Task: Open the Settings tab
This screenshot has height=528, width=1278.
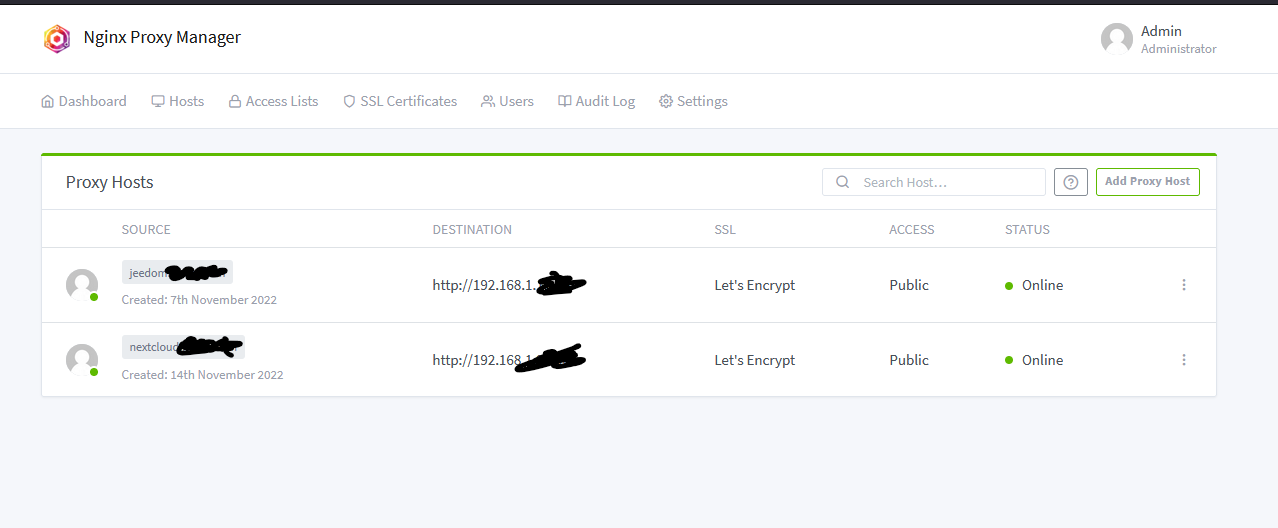Action: (x=693, y=101)
